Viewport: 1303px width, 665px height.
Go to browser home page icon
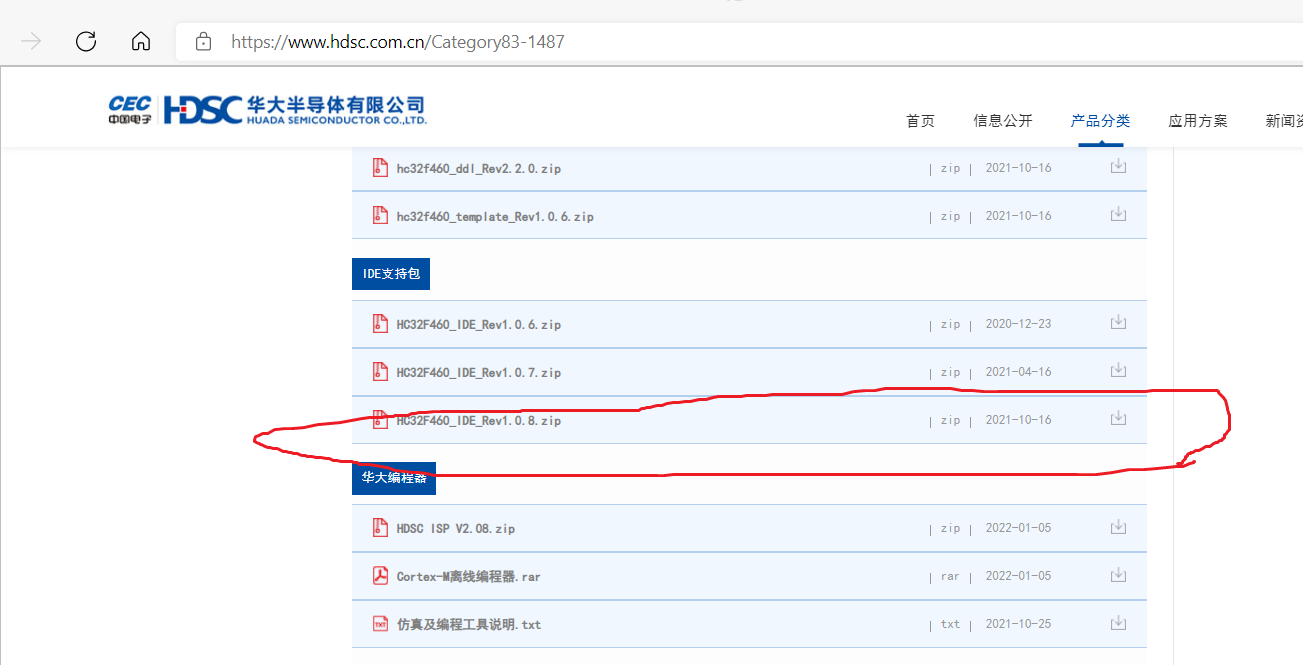click(x=141, y=41)
